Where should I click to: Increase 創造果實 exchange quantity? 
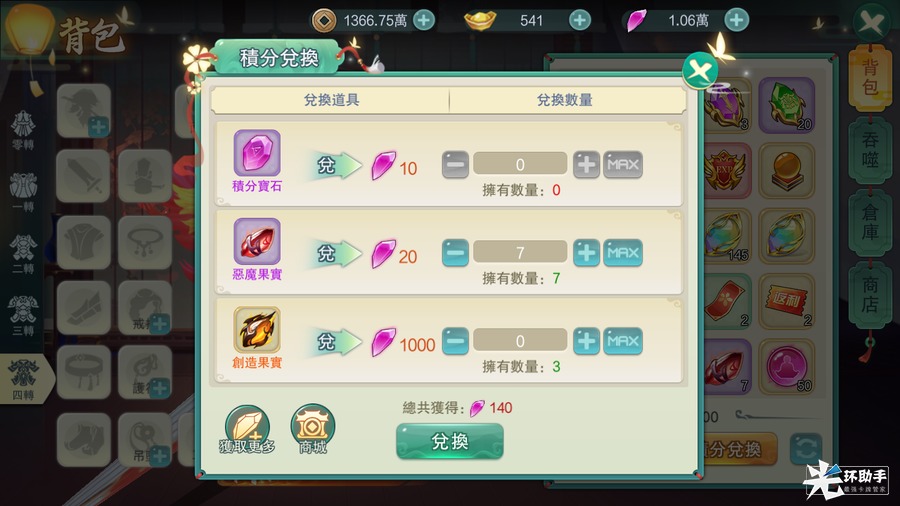[586, 341]
